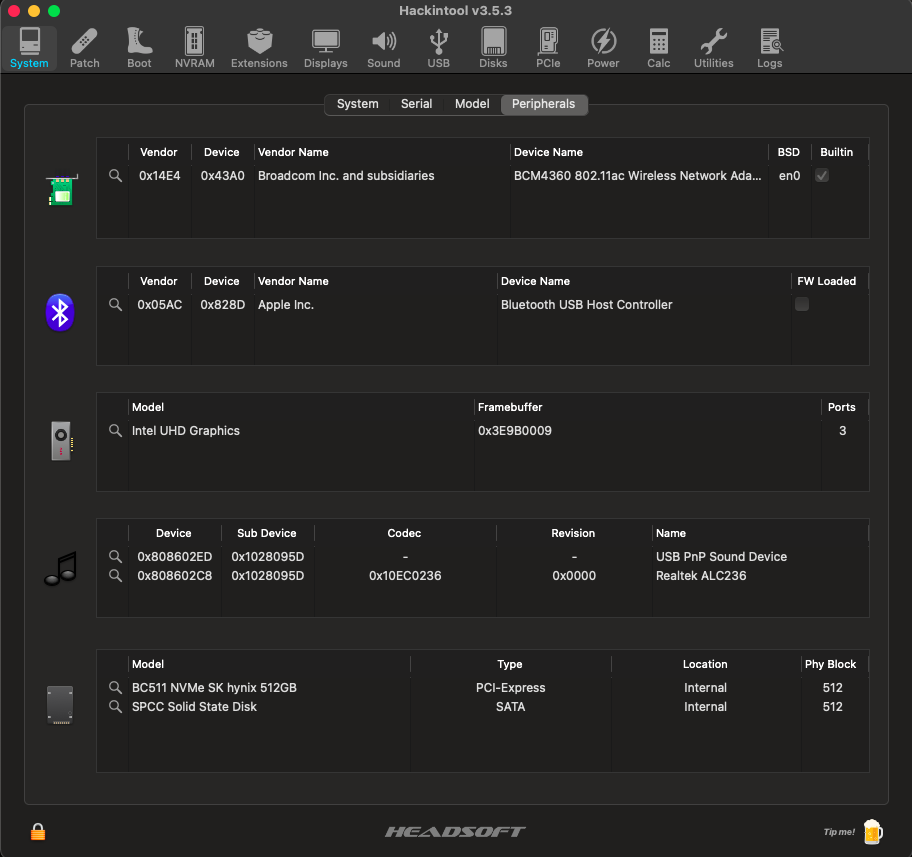This screenshot has width=912, height=857.
Task: Click magnifier next to Apple Bluetooth row
Action: click(115, 304)
